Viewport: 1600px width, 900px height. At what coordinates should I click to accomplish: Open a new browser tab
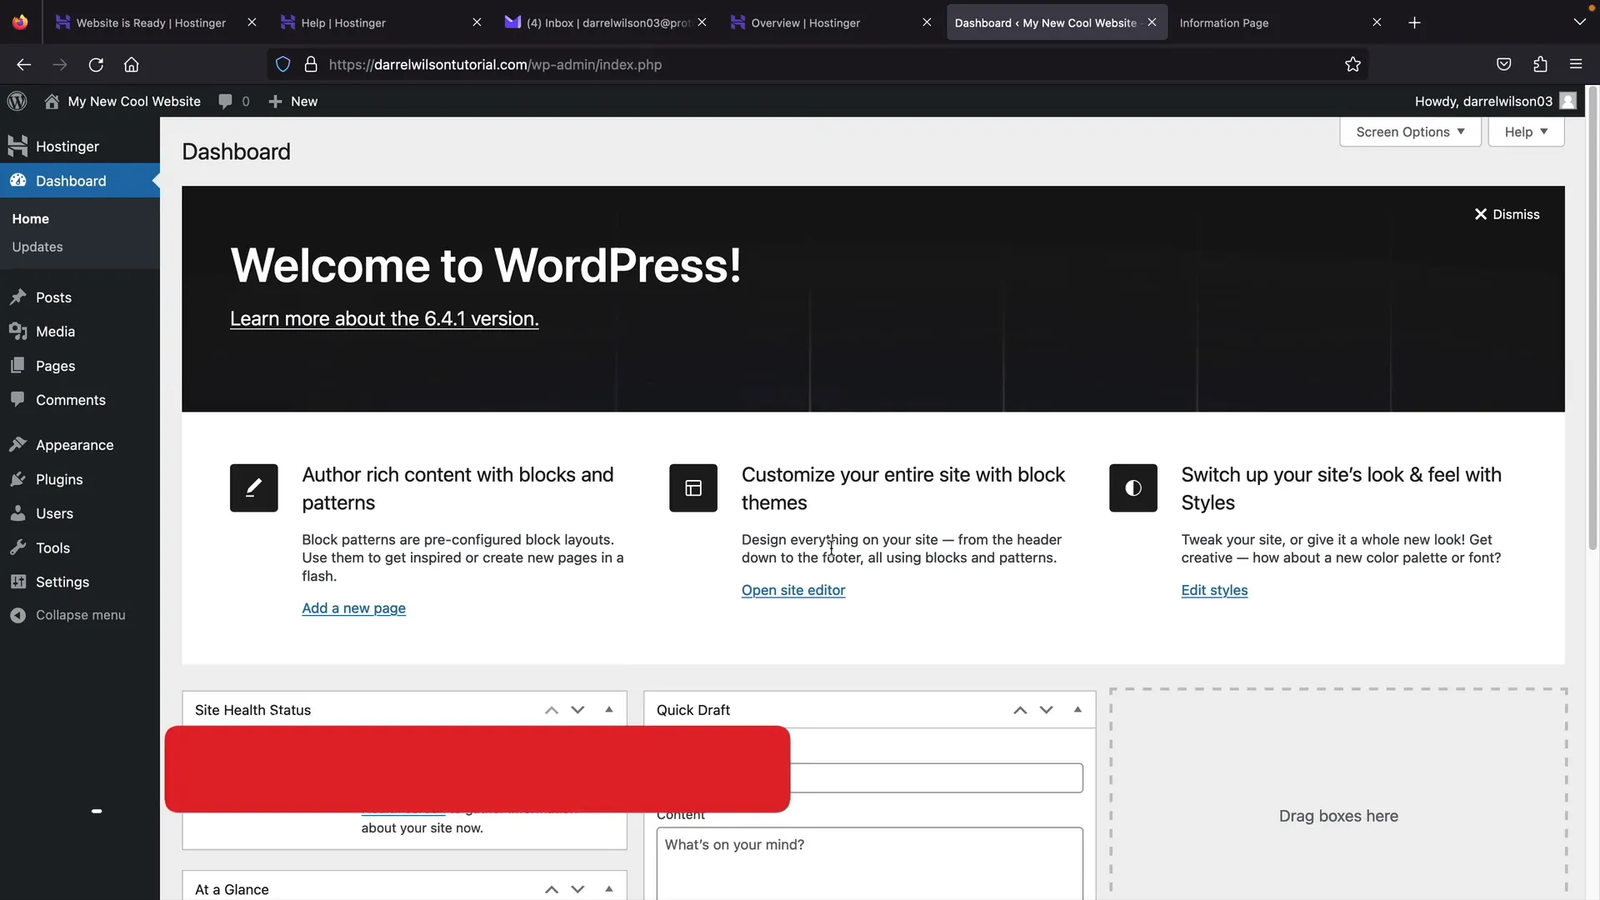(x=1414, y=22)
